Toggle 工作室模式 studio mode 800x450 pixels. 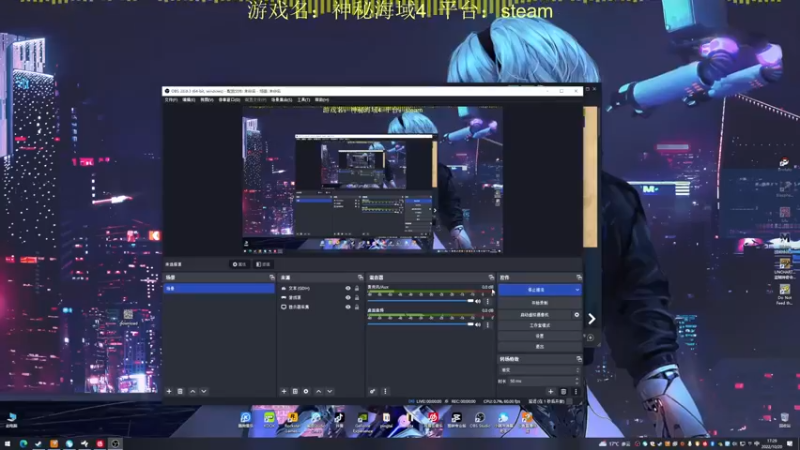point(539,325)
